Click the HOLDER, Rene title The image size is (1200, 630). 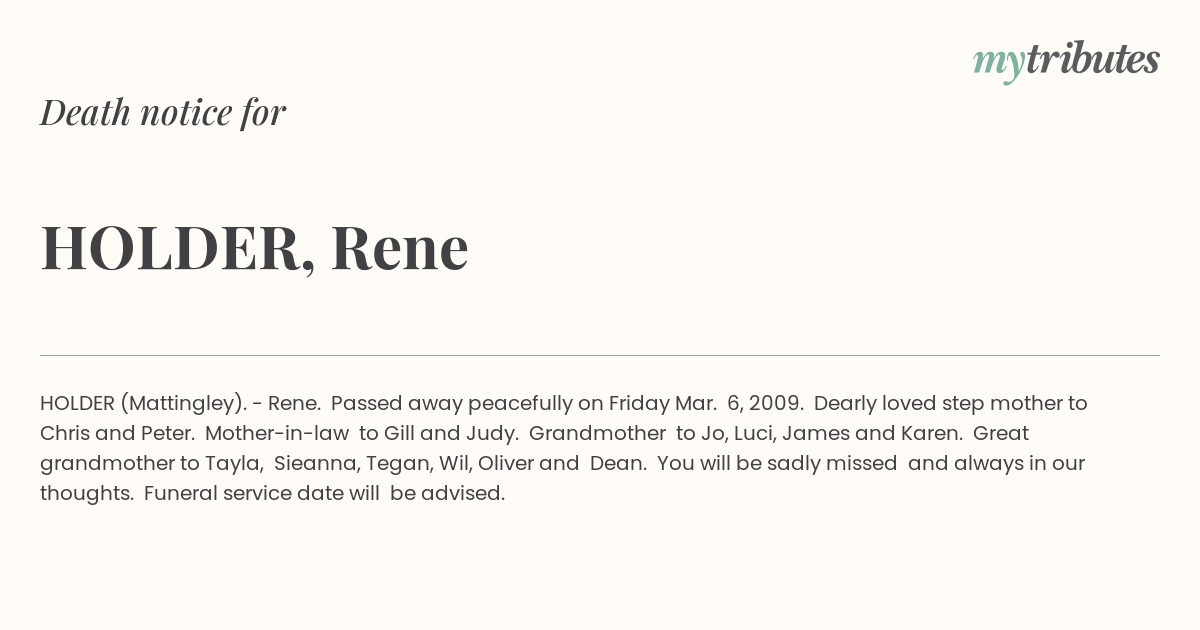[254, 247]
